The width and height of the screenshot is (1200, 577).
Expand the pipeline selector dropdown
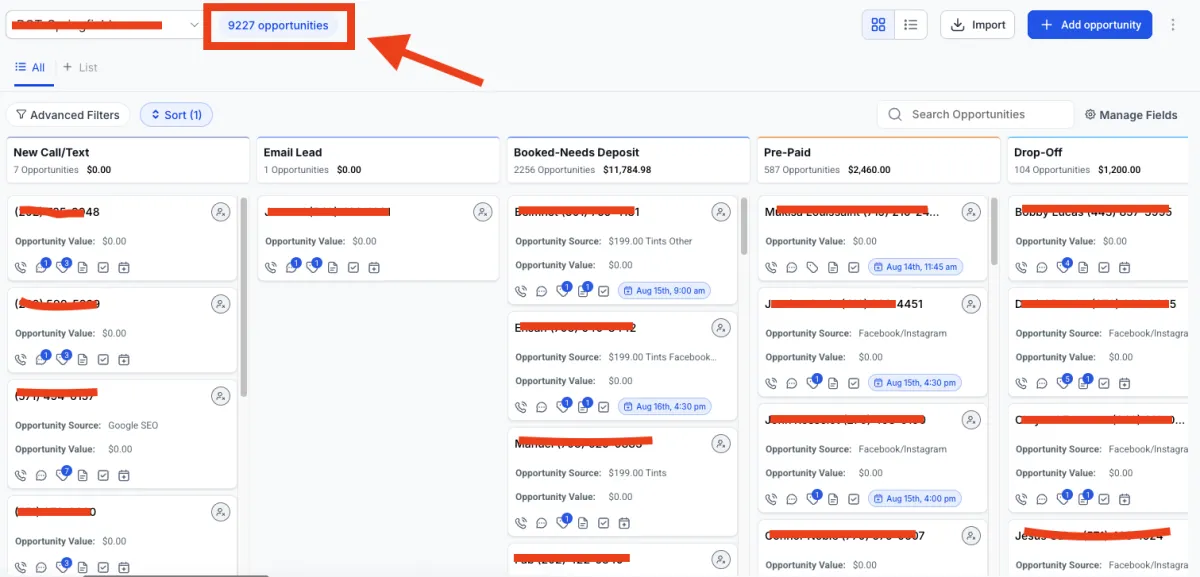(x=103, y=25)
